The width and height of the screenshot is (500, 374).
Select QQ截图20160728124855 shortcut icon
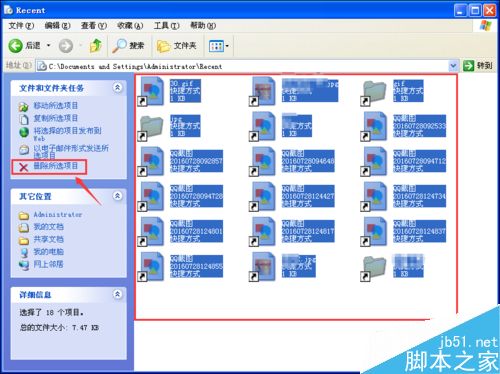pyautogui.click(x=152, y=266)
